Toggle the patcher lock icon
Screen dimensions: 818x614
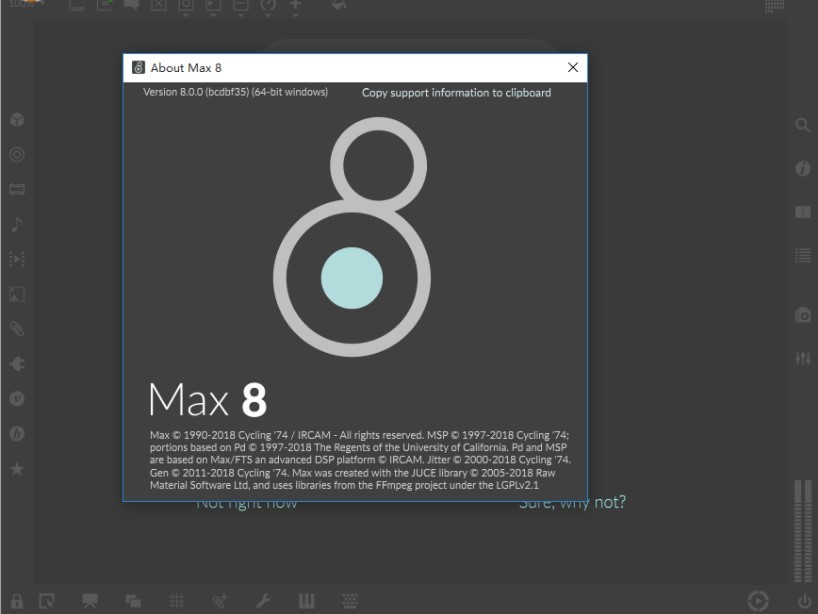pos(17,600)
